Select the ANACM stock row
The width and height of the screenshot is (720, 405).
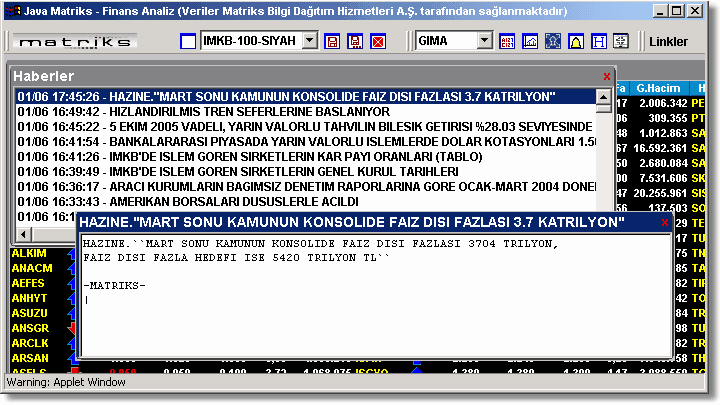pyautogui.click(x=32, y=268)
